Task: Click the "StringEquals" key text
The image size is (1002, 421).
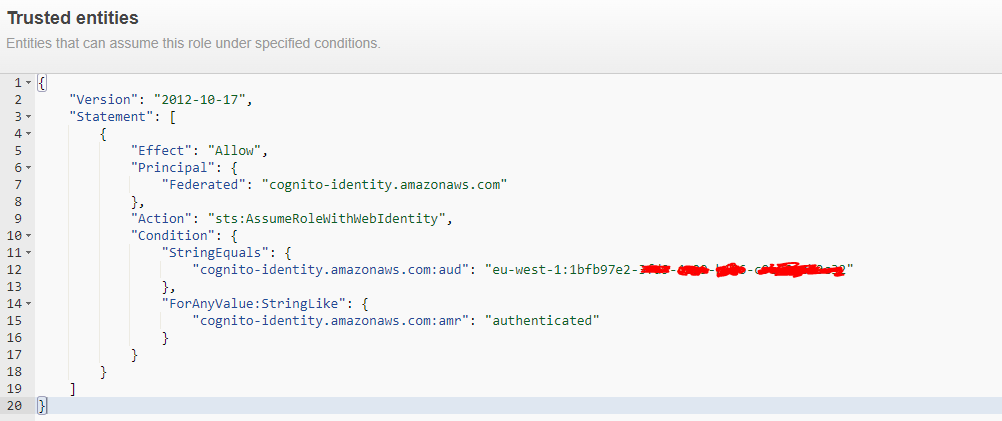Action: pos(215,253)
